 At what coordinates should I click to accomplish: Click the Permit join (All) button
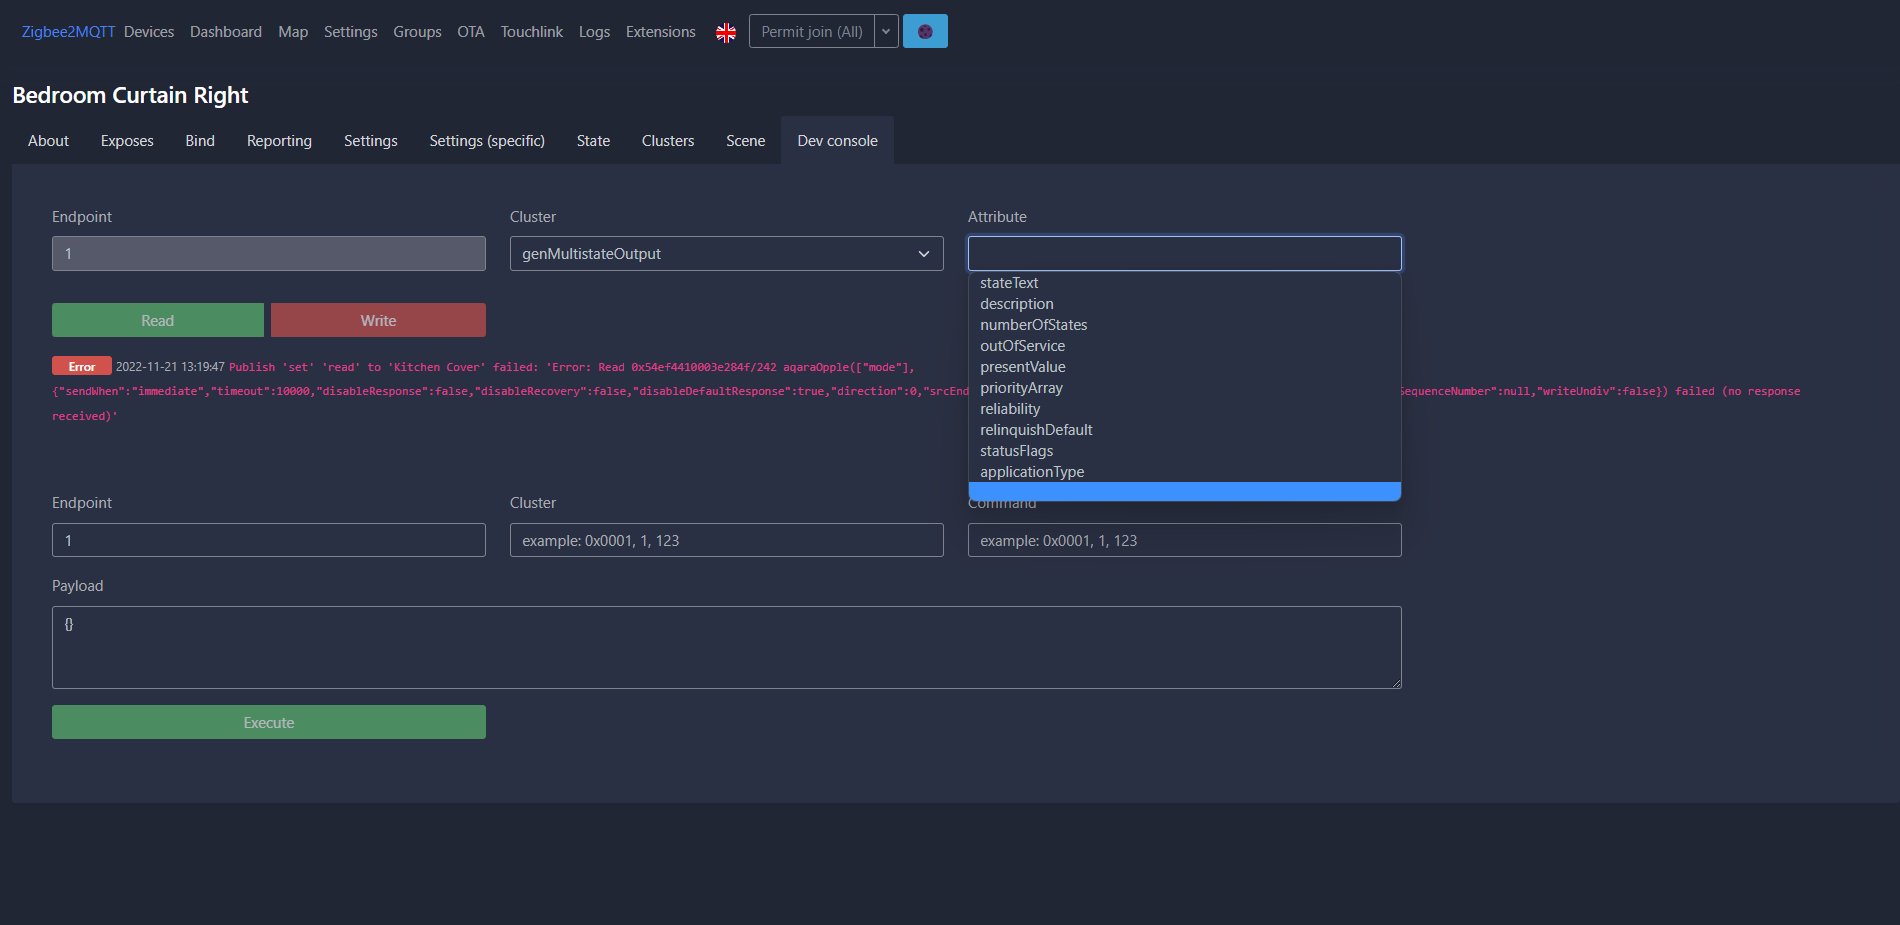812,31
